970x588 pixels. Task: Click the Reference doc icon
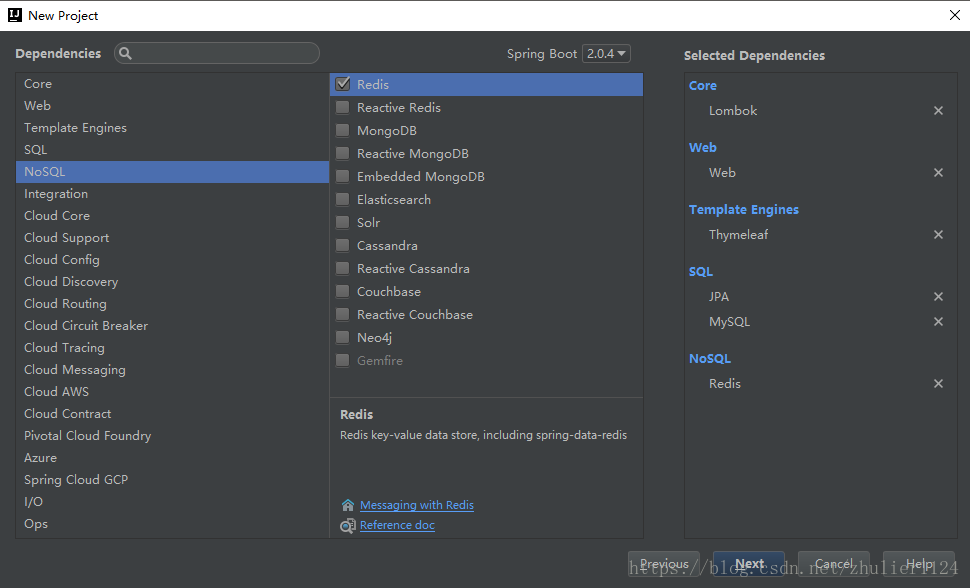[347, 525]
